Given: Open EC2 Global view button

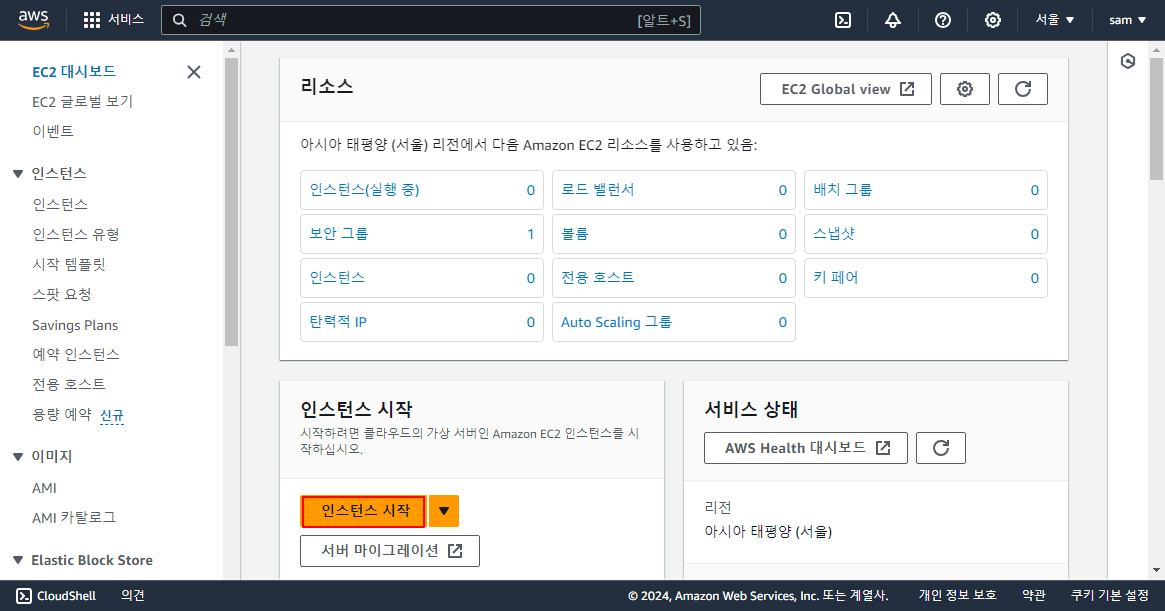Looking at the screenshot, I should point(846,89).
